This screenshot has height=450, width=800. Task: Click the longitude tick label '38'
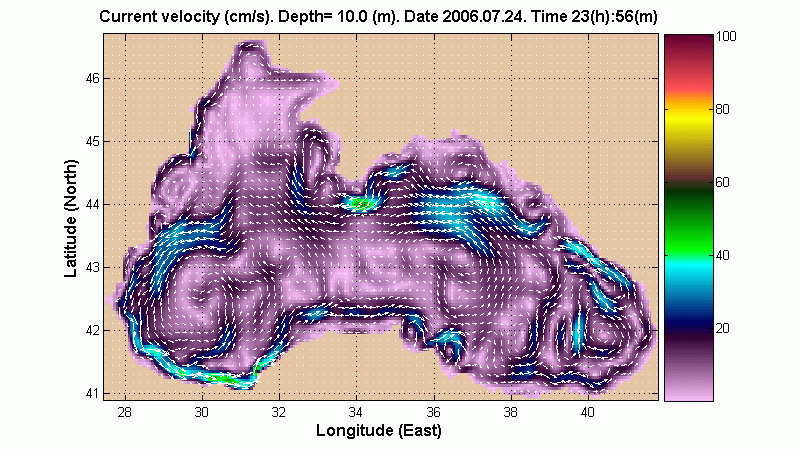[x=511, y=412]
